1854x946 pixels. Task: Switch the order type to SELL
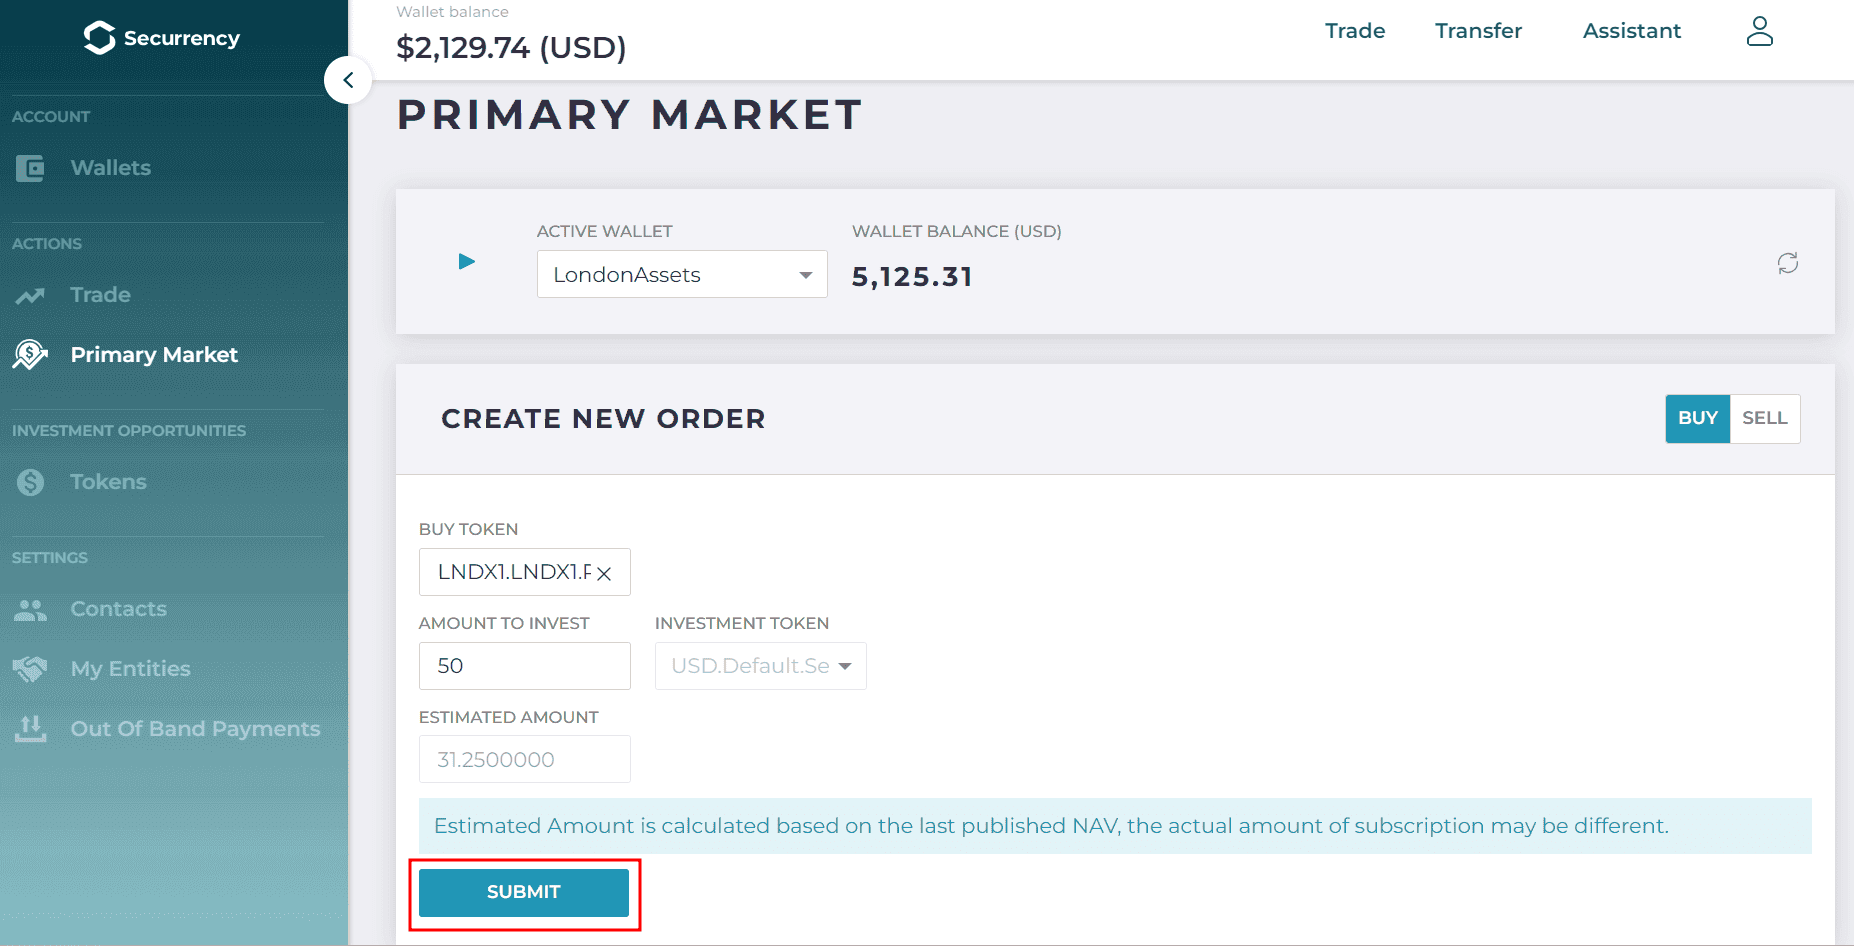point(1764,418)
